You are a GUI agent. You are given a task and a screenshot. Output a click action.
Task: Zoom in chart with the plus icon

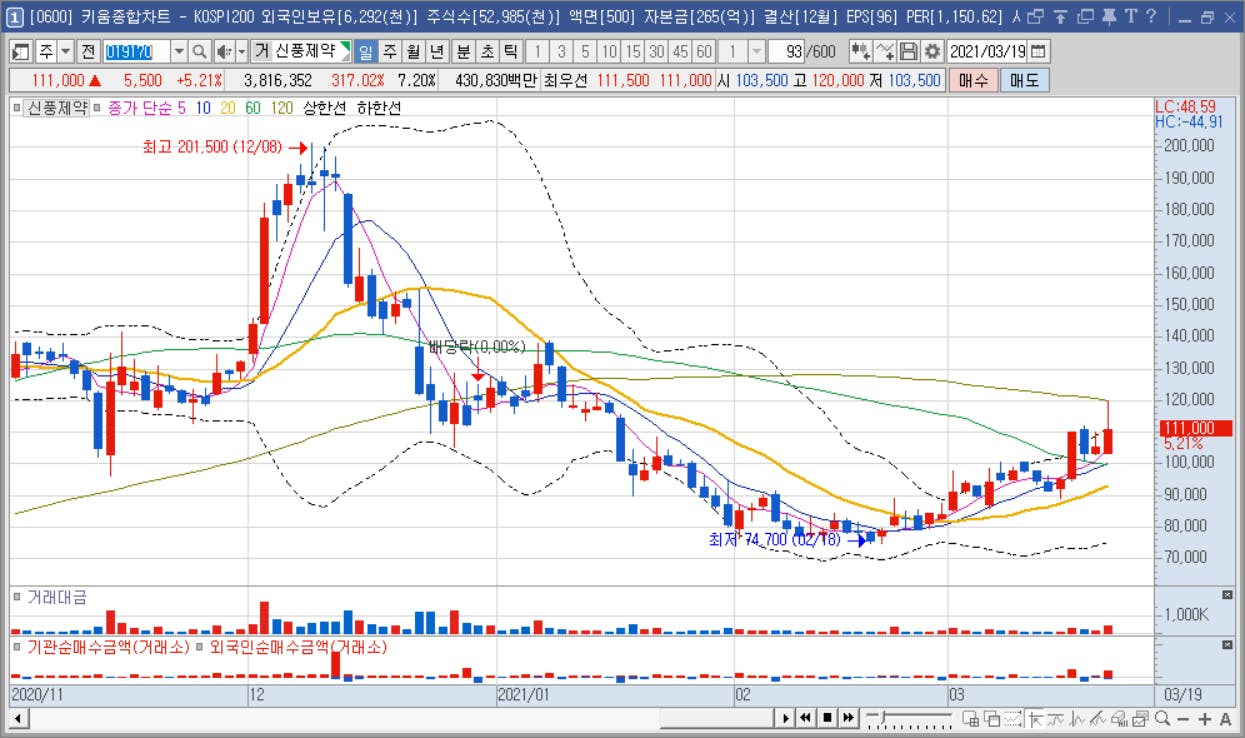[x=1205, y=718]
